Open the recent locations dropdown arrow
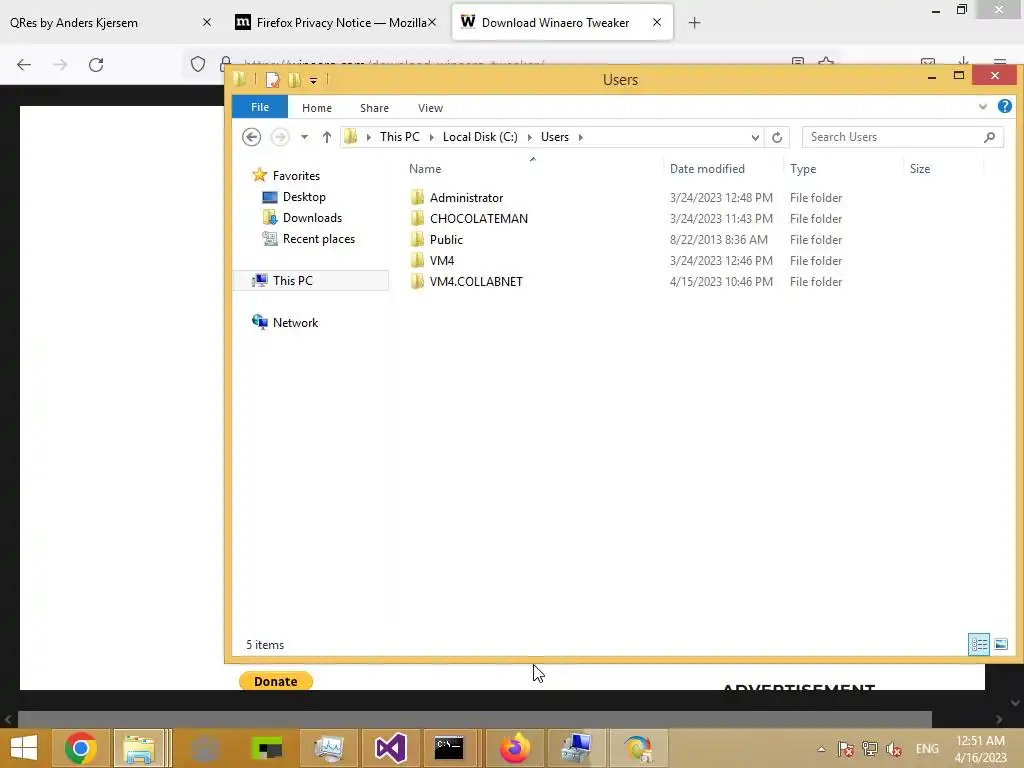The width and height of the screenshot is (1024, 768). point(304,137)
